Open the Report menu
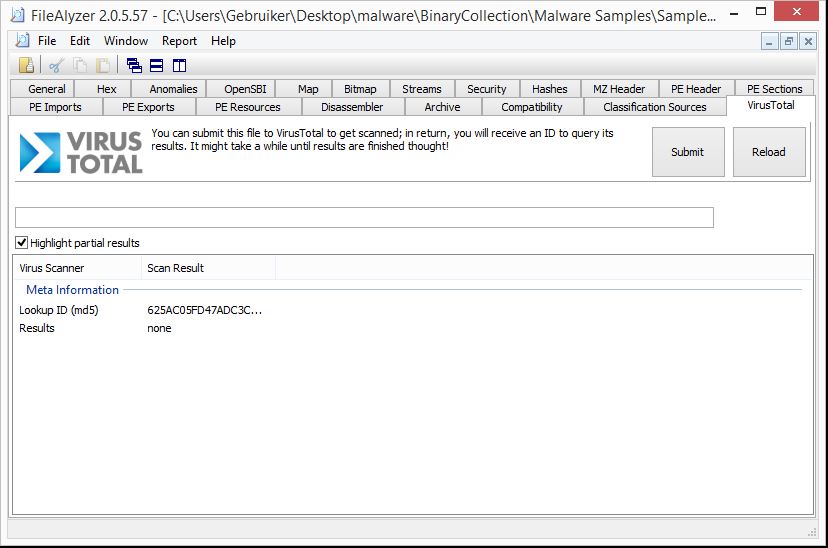 [x=179, y=41]
